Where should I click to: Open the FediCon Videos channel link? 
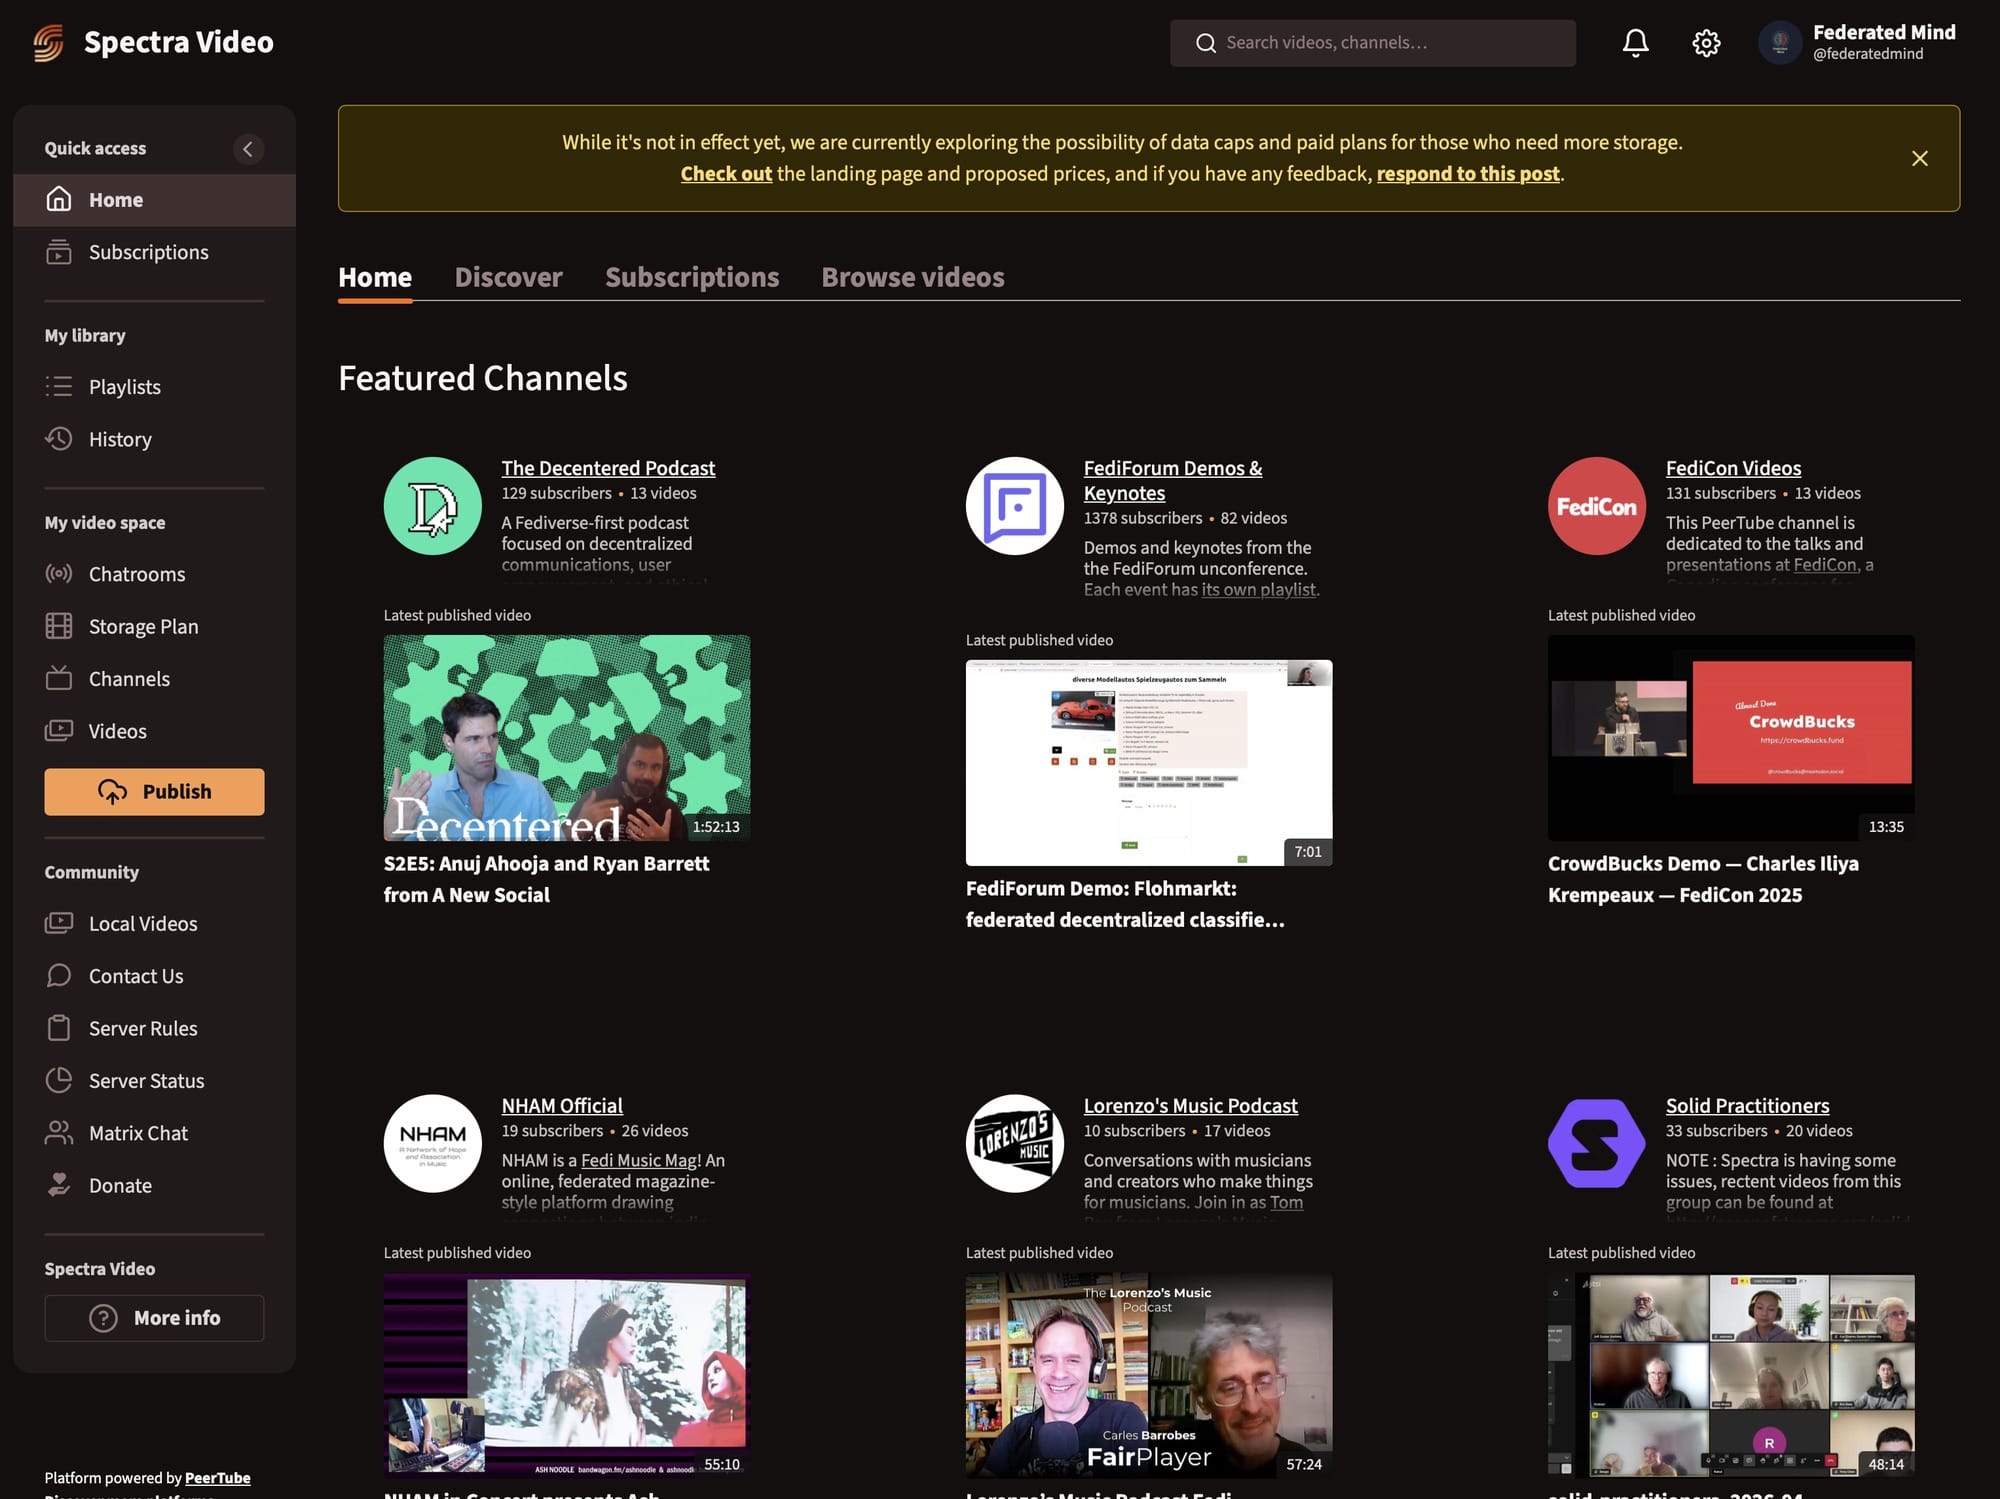[1733, 468]
